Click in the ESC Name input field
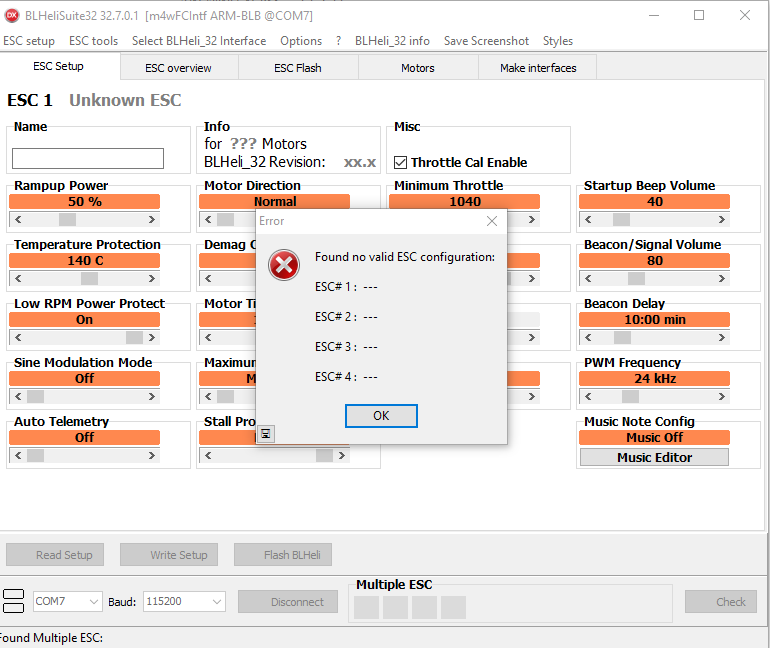The width and height of the screenshot is (770, 648). (x=88, y=159)
